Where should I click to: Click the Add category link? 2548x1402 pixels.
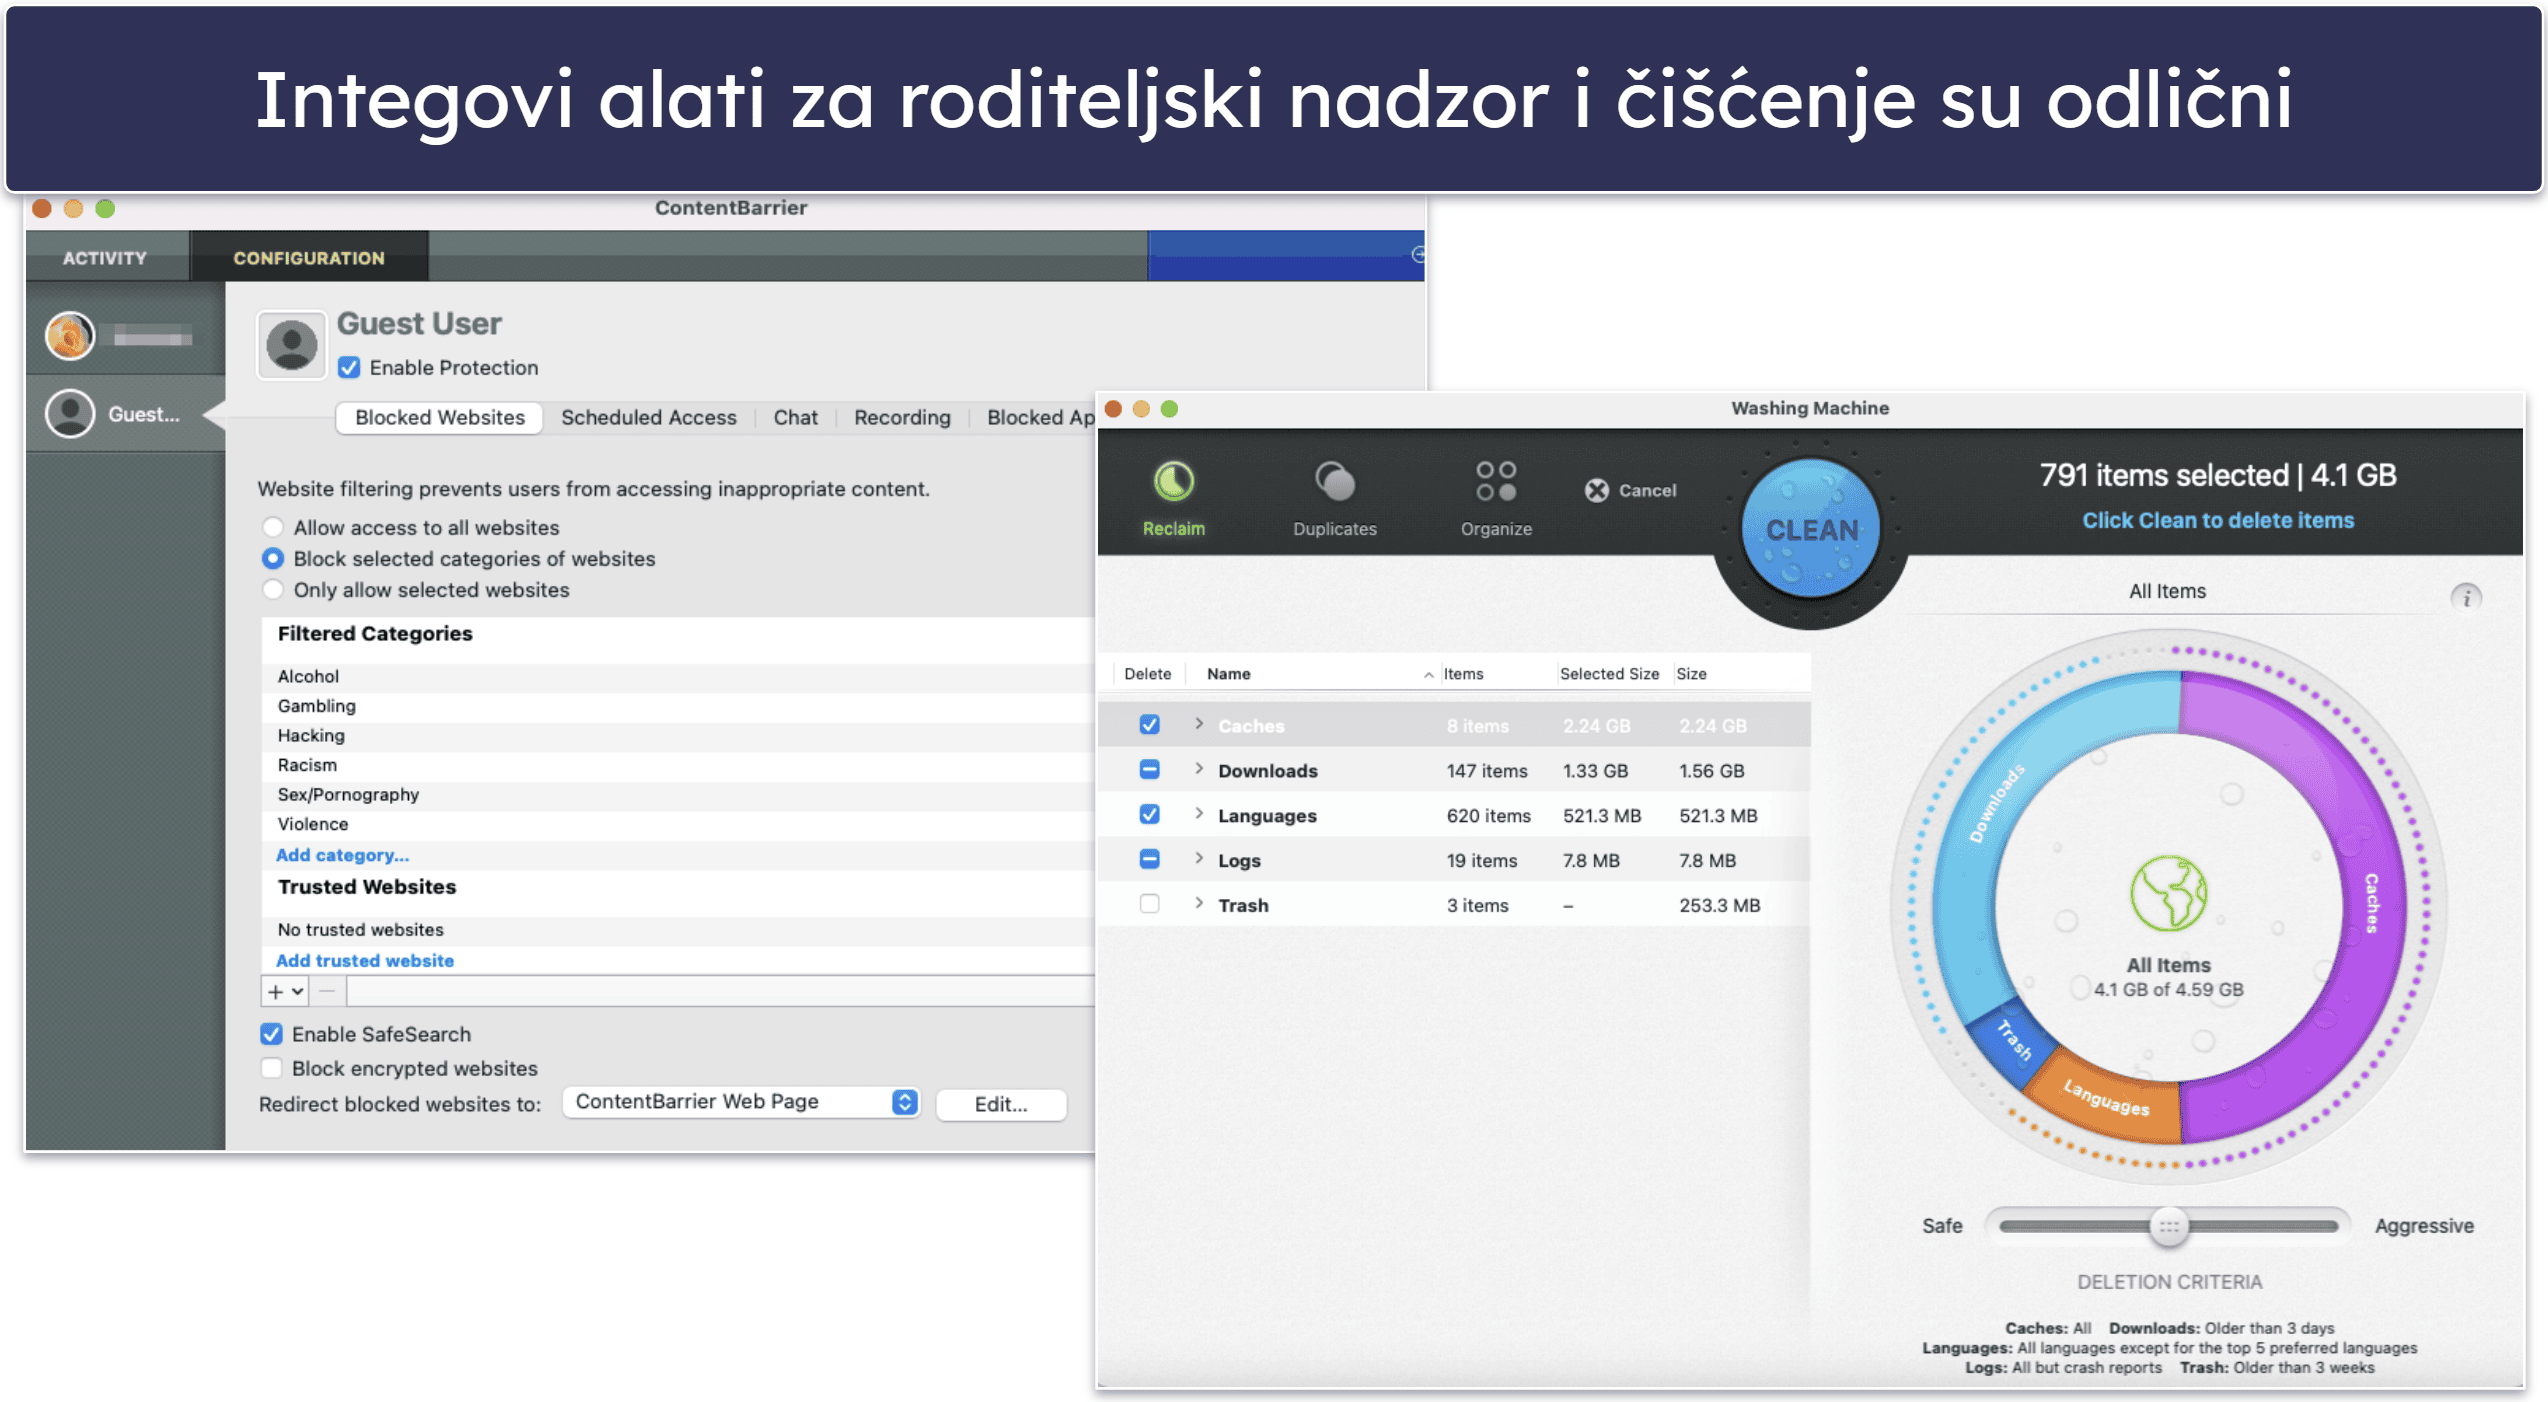(342, 855)
